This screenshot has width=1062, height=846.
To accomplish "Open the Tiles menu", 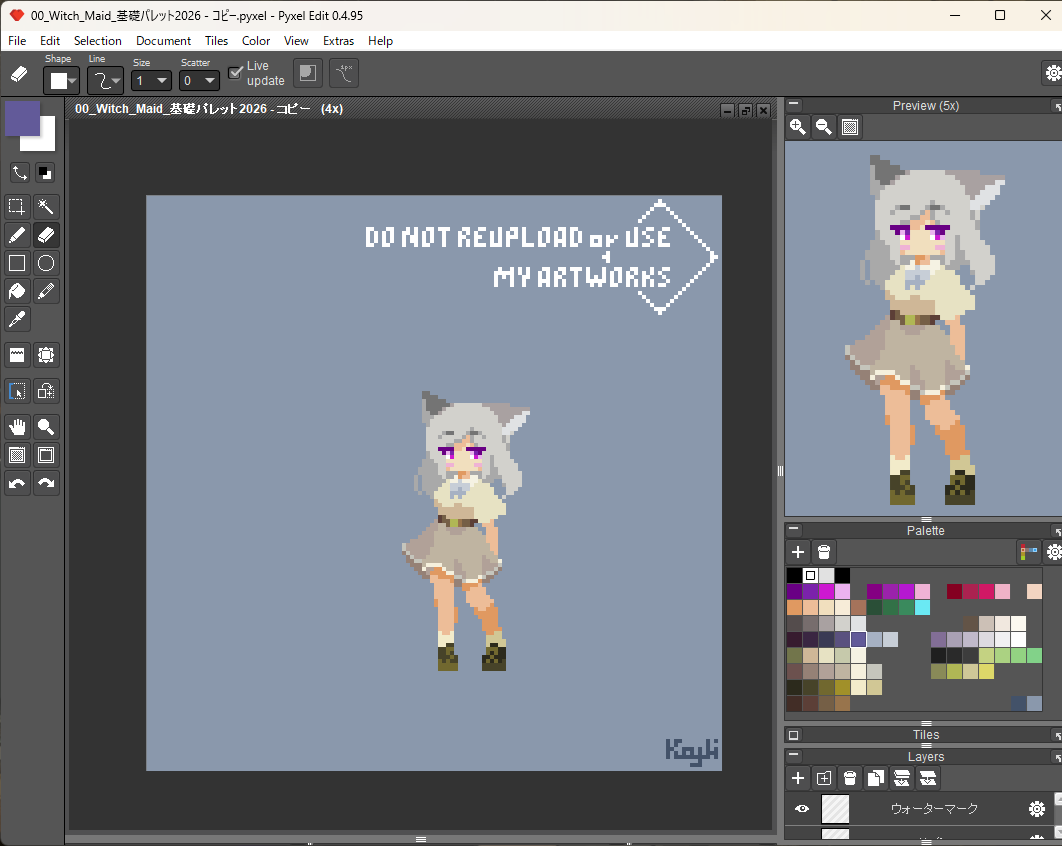I will (216, 41).
